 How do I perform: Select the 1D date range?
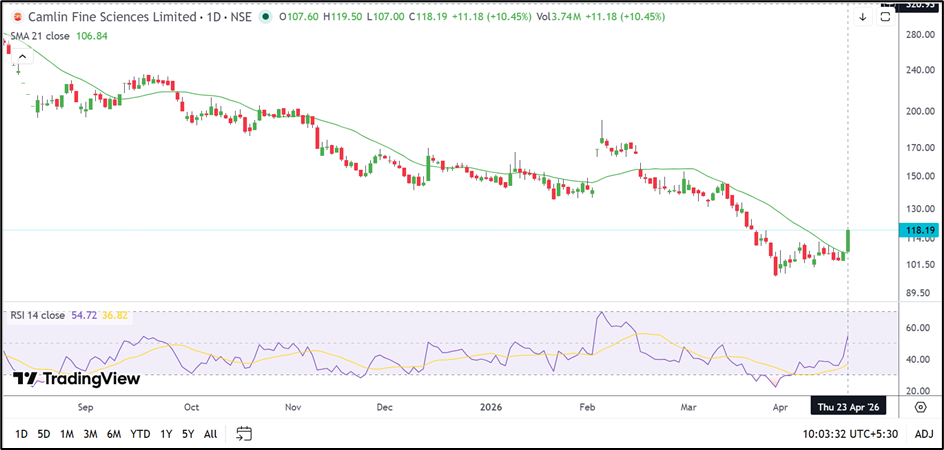[19, 433]
